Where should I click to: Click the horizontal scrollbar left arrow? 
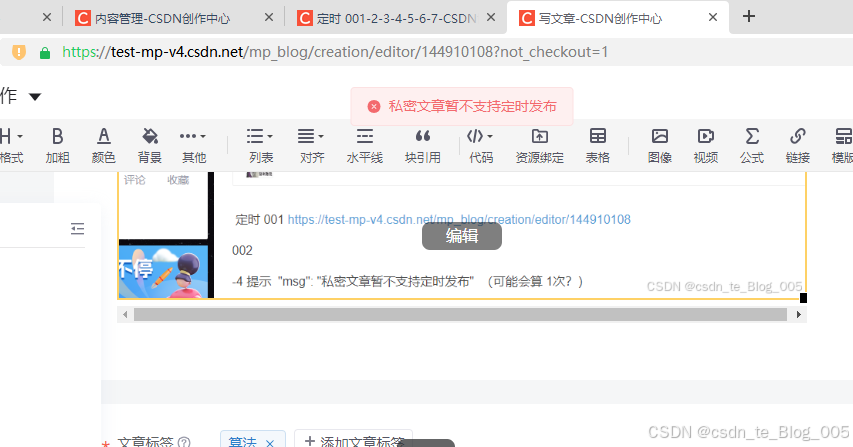click(x=125, y=314)
